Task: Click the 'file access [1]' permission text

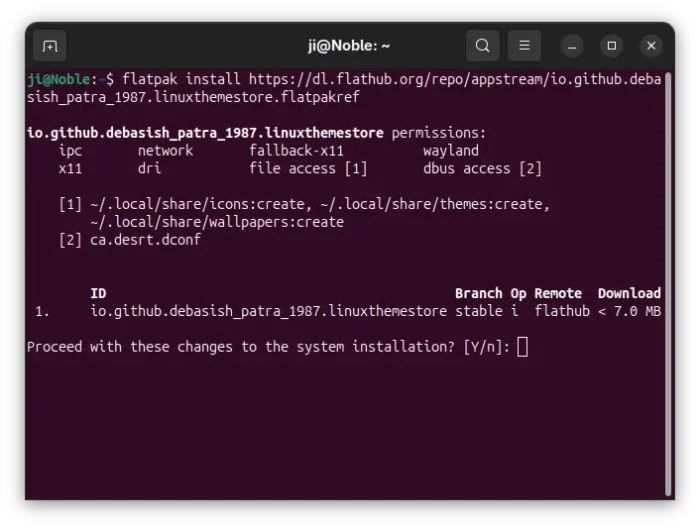Action: pyautogui.click(x=308, y=169)
